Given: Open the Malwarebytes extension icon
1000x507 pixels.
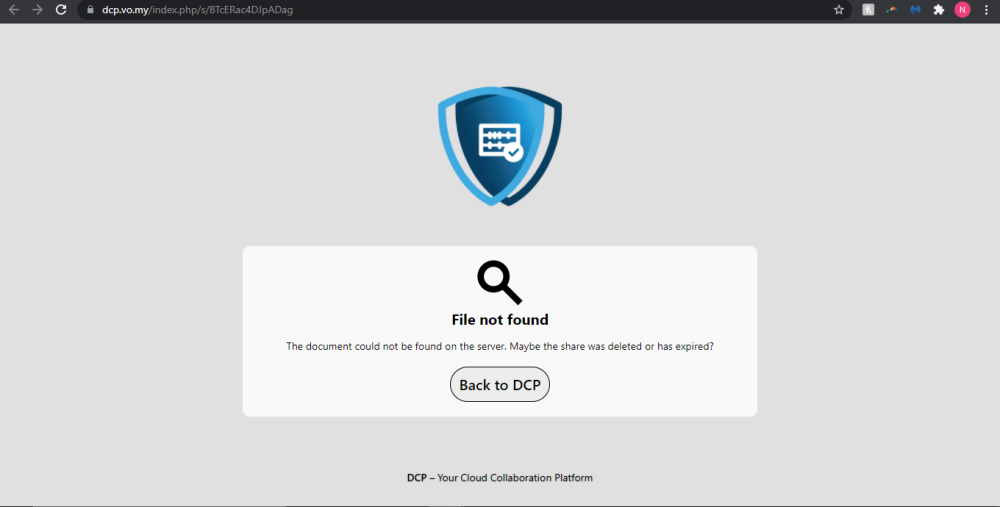Looking at the screenshot, I should click(915, 10).
